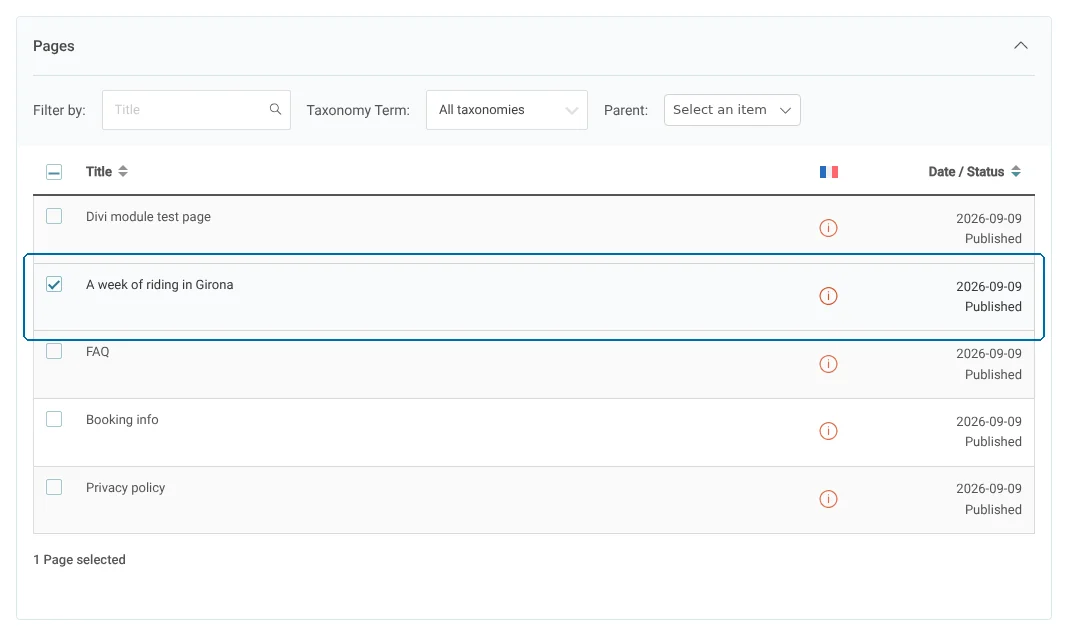Screen dimensions: 1068x636
Task: Select the Booking info page checkbox
Action: pyautogui.click(x=54, y=419)
